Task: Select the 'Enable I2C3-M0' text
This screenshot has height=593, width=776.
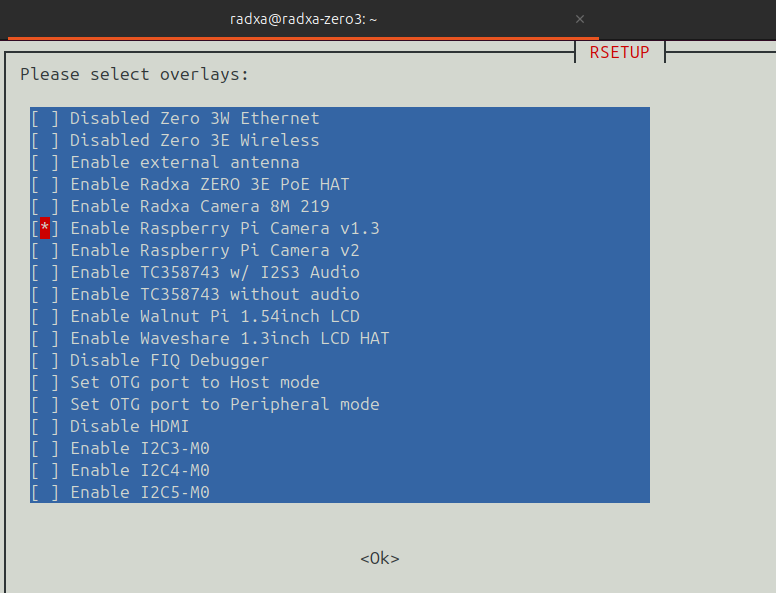Action: [x=140, y=448]
